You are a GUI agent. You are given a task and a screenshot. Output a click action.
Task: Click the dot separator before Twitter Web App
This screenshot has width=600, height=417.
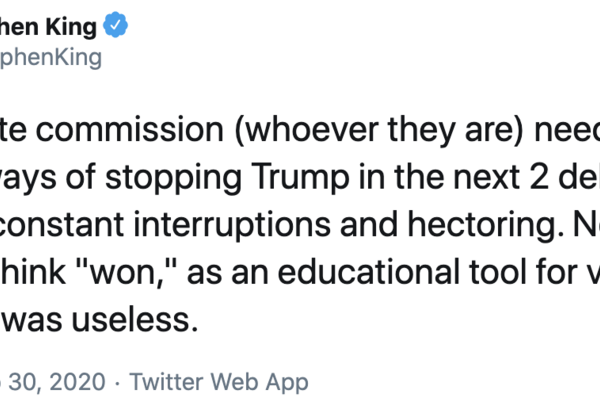[117, 381]
